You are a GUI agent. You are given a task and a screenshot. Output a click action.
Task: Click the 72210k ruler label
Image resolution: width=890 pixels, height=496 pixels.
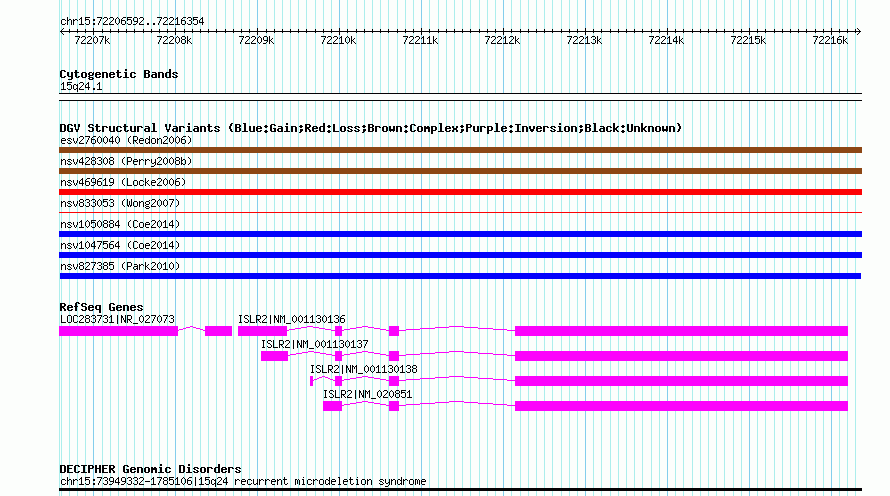pos(338,40)
